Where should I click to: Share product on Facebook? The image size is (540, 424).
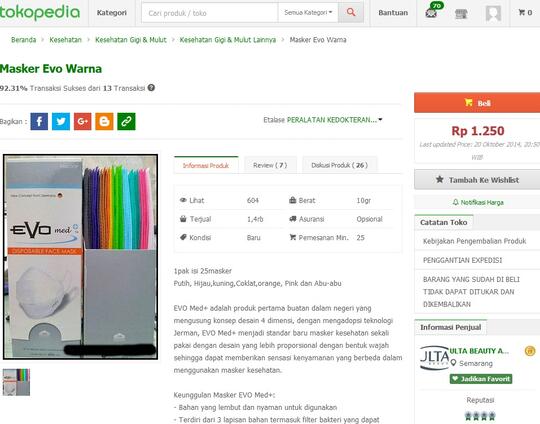(x=39, y=121)
